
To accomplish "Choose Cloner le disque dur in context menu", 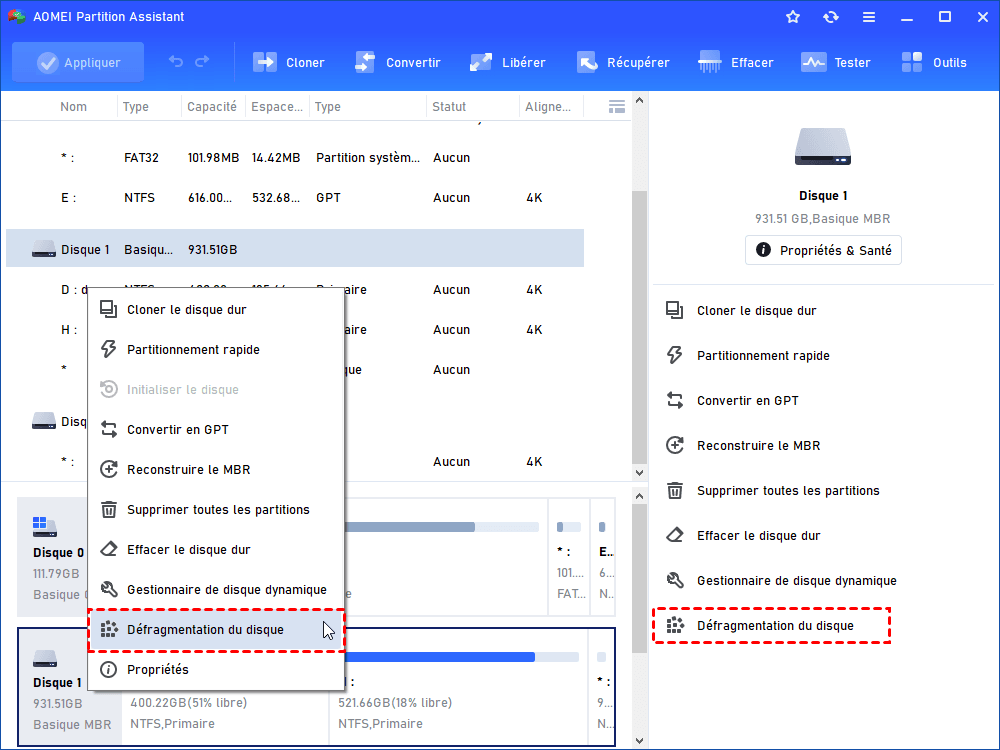I will [x=216, y=310].
